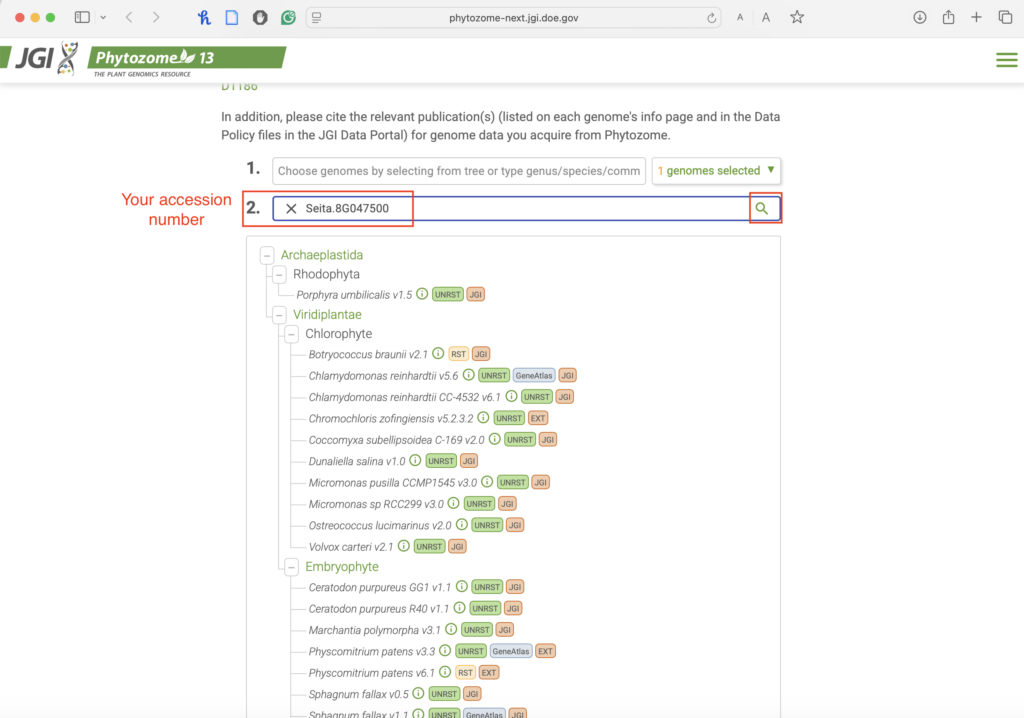Show Safari sidebar panel
Screen dimensions: 1024x718
coord(82,17)
